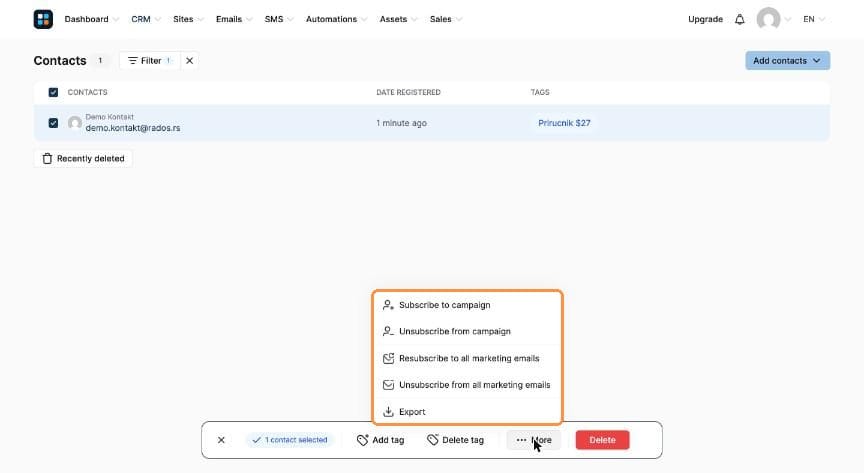Choose Resubscribe to all marketing emails

tap(467, 358)
